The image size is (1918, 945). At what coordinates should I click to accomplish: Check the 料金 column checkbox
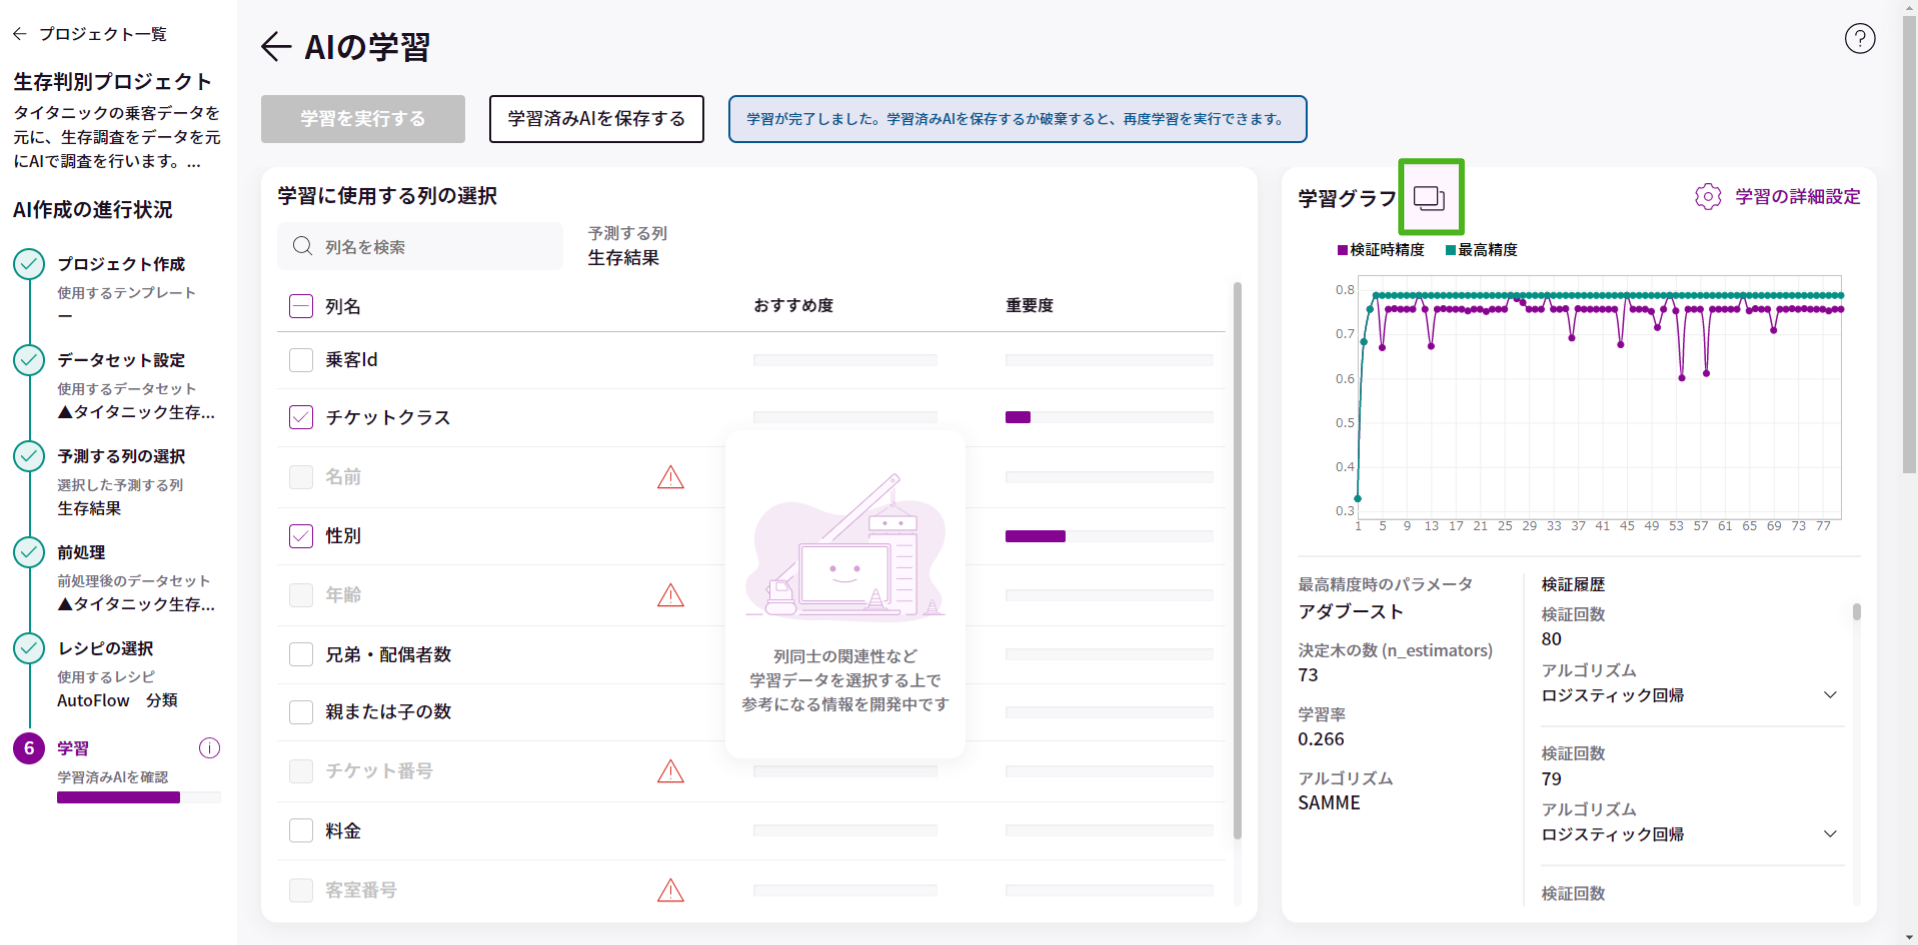pyautogui.click(x=301, y=830)
